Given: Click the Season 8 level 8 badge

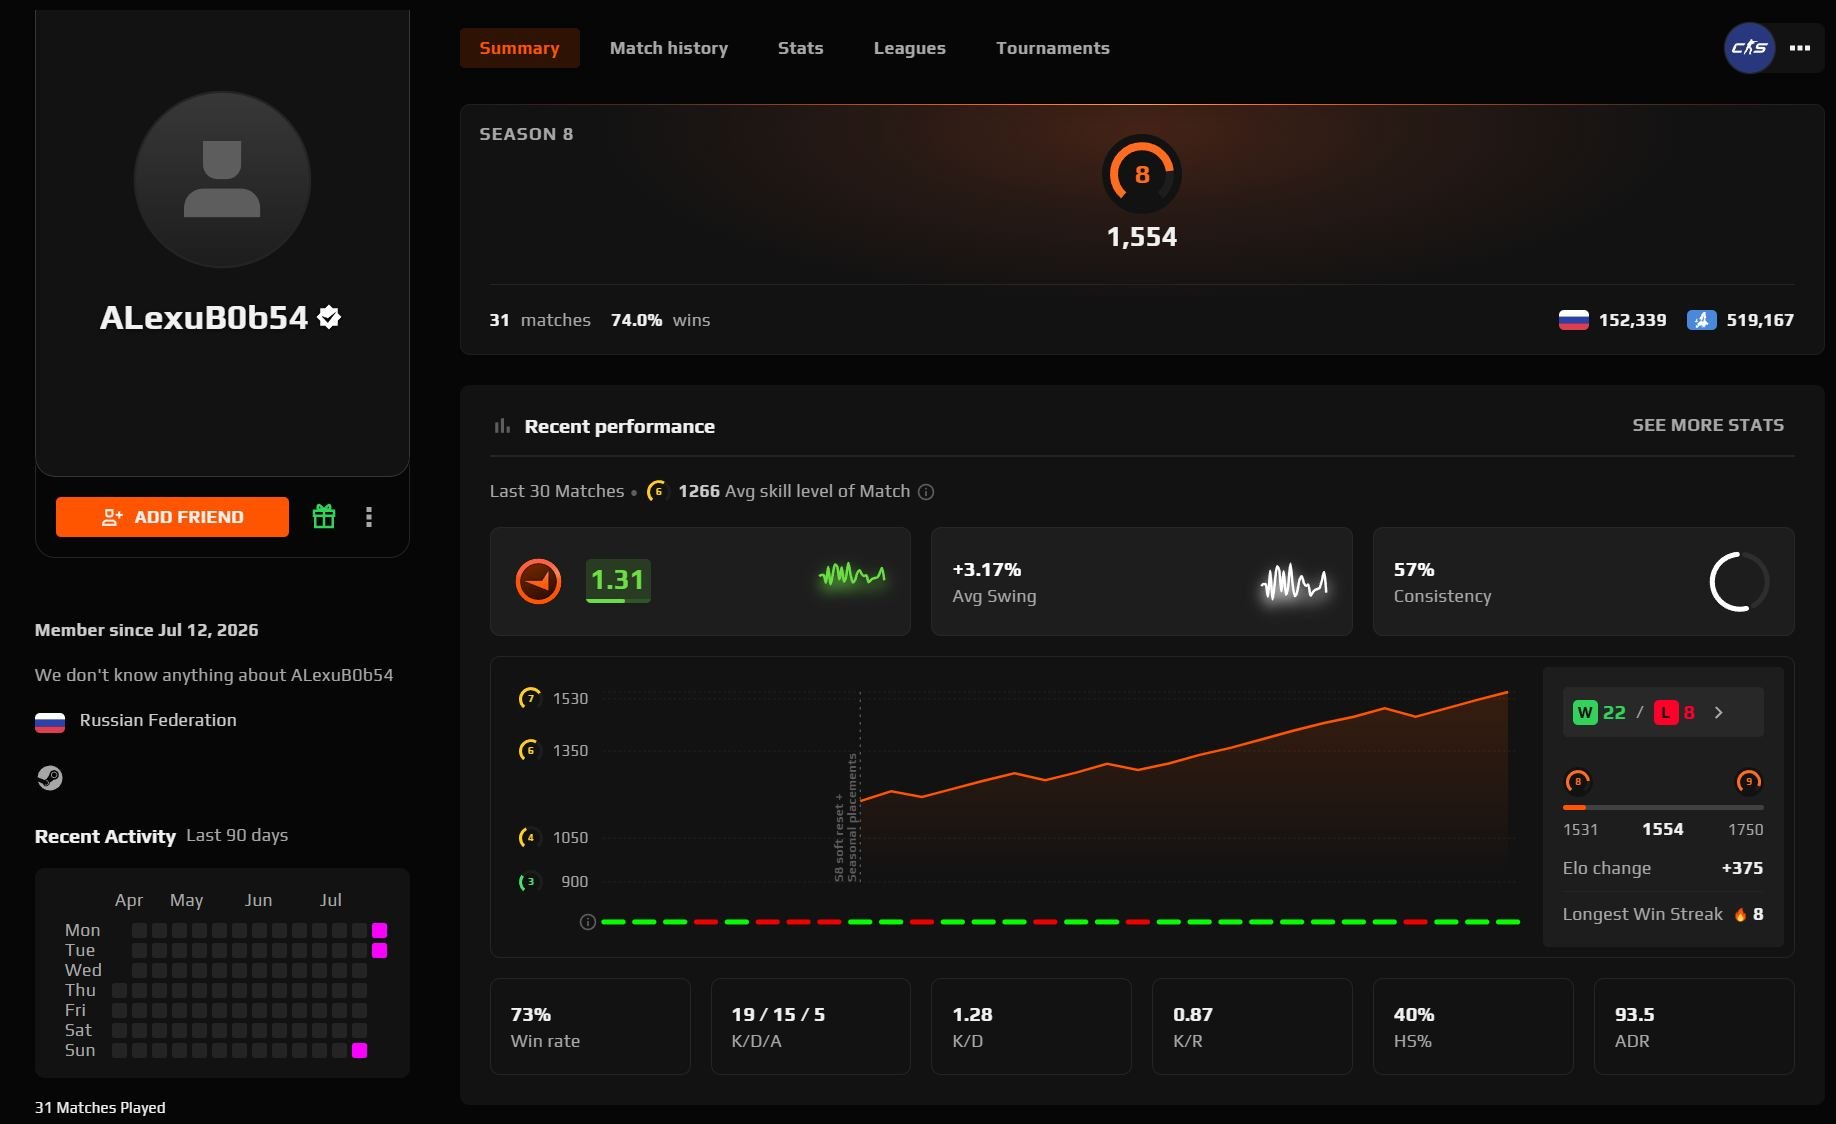Looking at the screenshot, I should tap(1142, 174).
